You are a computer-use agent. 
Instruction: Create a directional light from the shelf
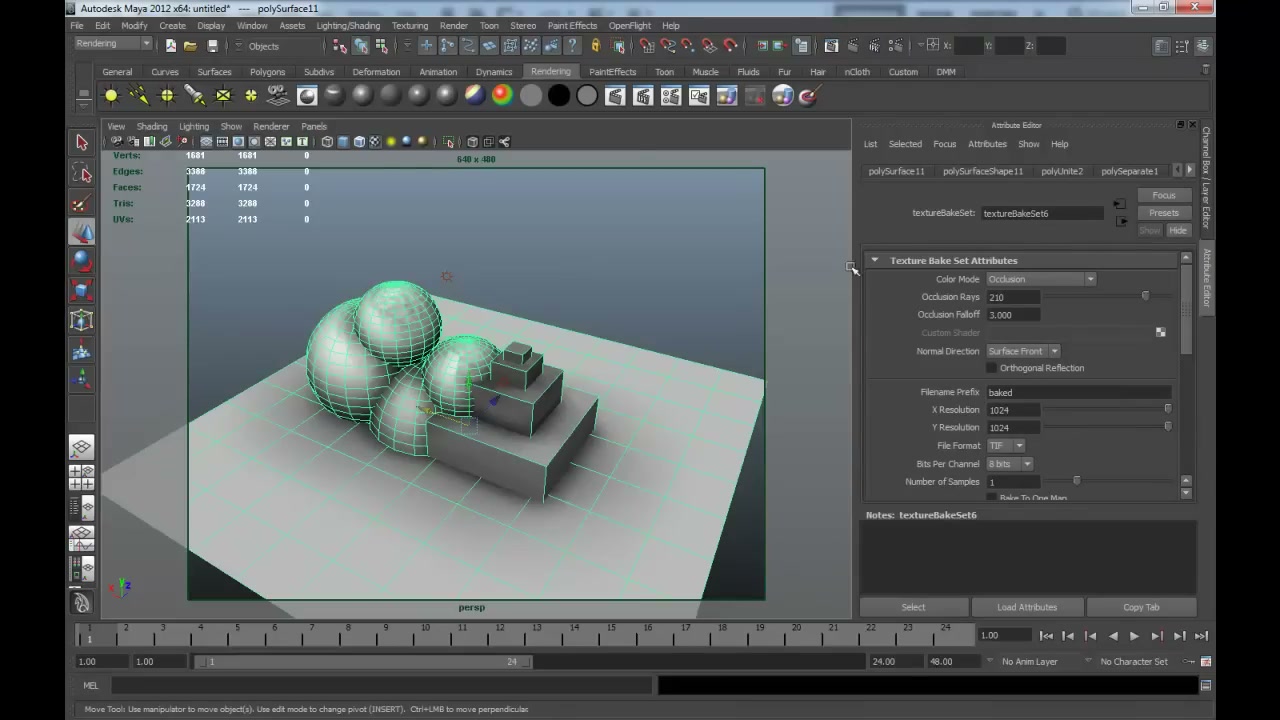[x=139, y=96]
